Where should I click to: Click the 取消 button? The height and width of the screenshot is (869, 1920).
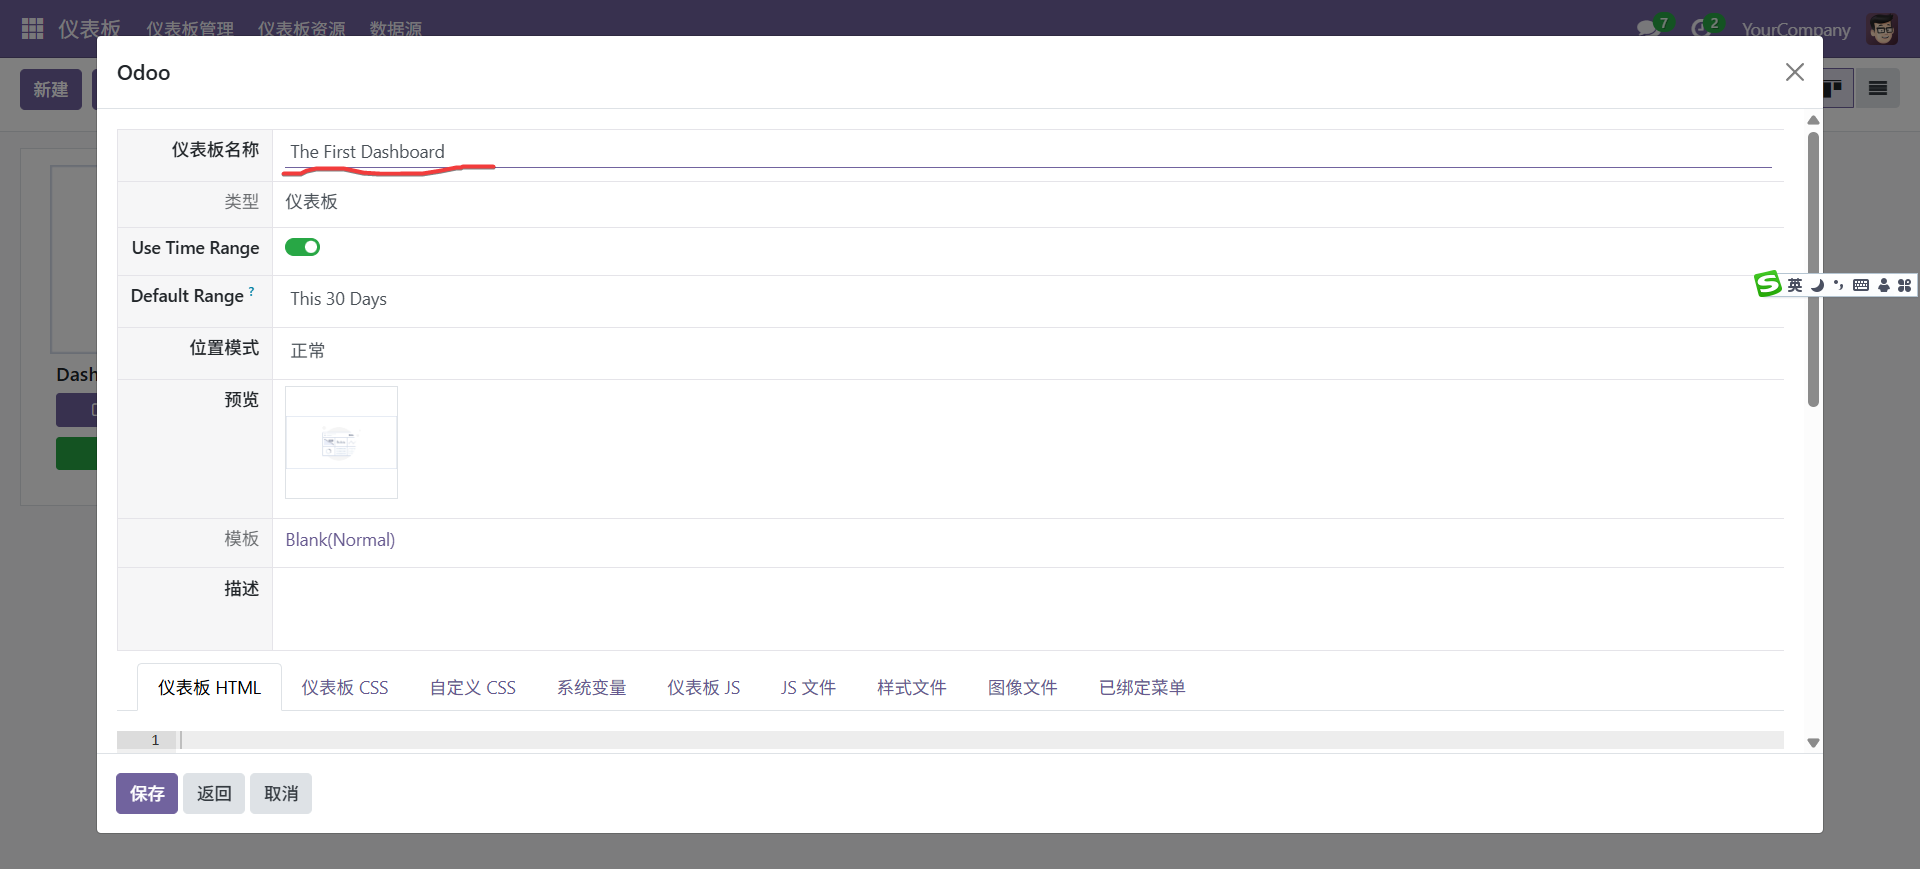click(281, 794)
